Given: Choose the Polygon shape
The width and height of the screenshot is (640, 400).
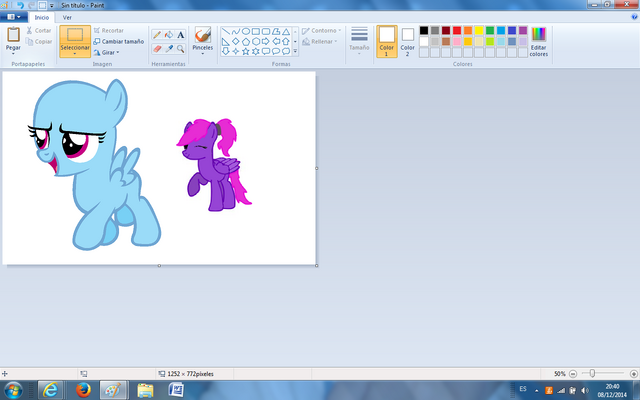Looking at the screenshot, I should click(x=276, y=31).
